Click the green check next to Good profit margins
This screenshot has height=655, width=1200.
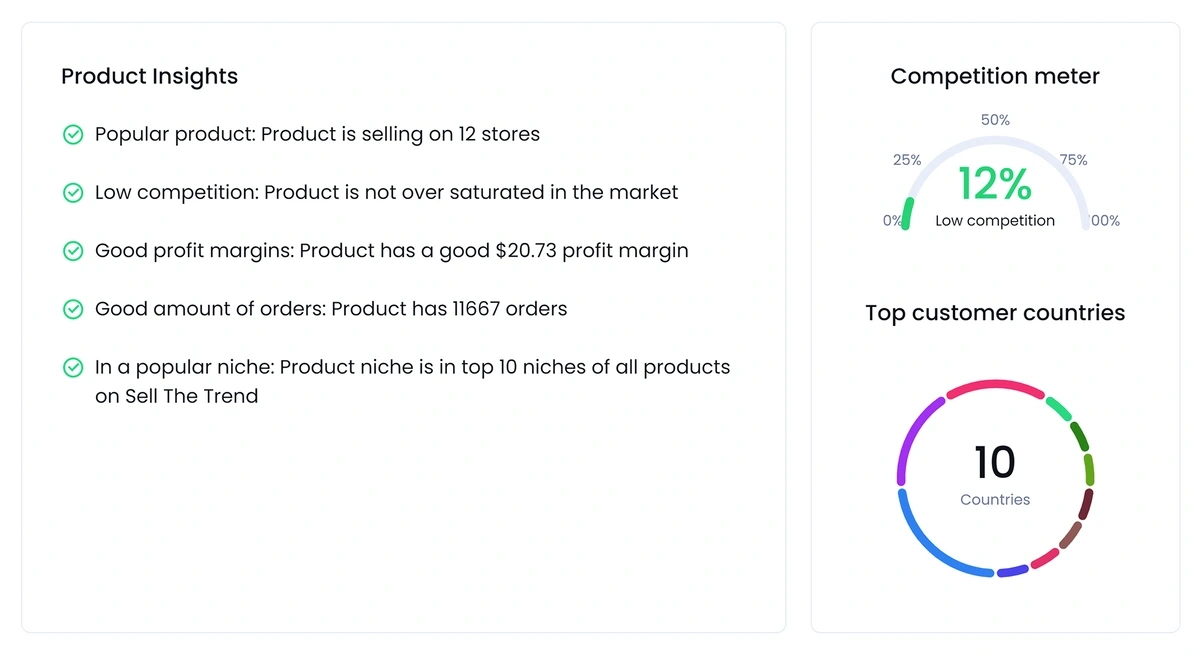pyautogui.click(x=73, y=251)
